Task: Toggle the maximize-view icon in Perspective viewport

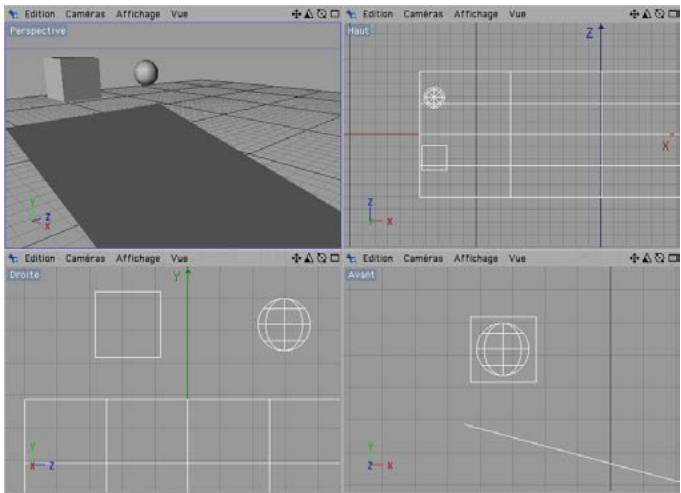Action: 335,14
